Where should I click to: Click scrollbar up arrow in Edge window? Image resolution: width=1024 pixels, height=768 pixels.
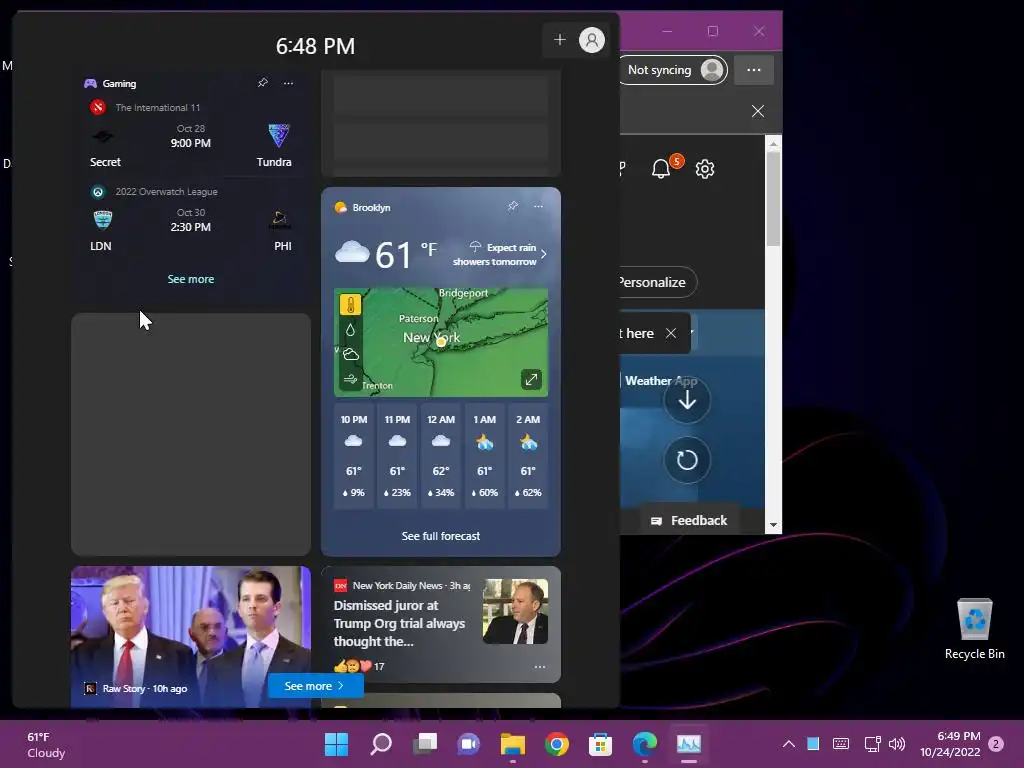coord(773,143)
